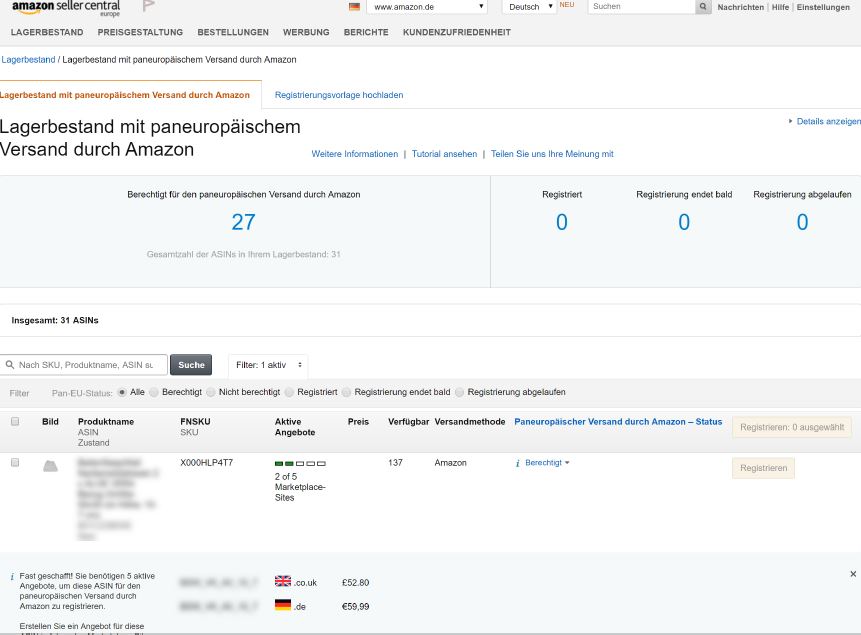The image size is (861, 635).
Task: Click the Hilfe link
Action: (780, 7)
